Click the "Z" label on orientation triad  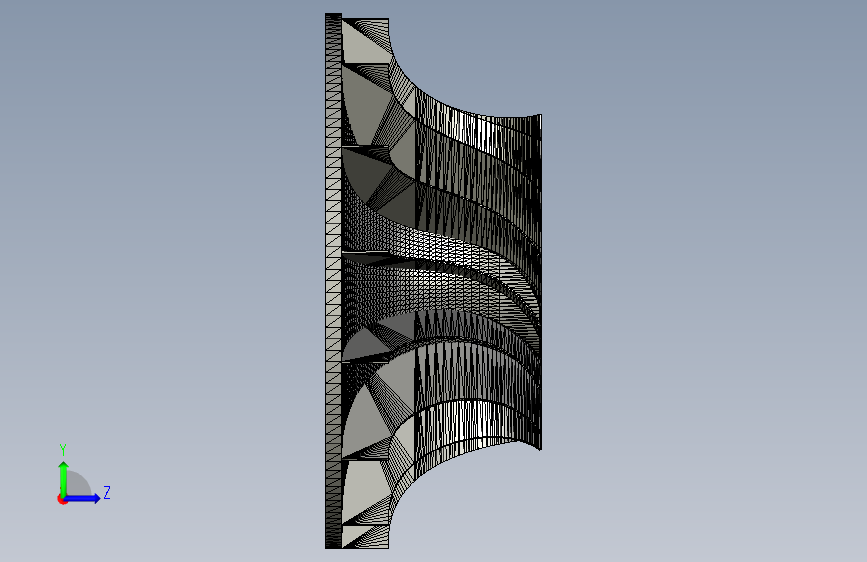click(x=107, y=492)
